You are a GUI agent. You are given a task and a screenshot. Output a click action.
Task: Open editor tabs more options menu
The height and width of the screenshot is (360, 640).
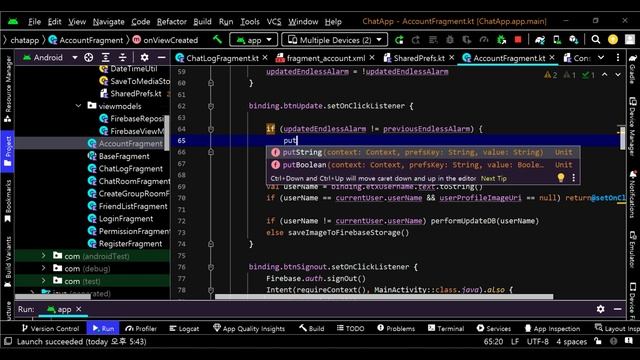point(618,58)
